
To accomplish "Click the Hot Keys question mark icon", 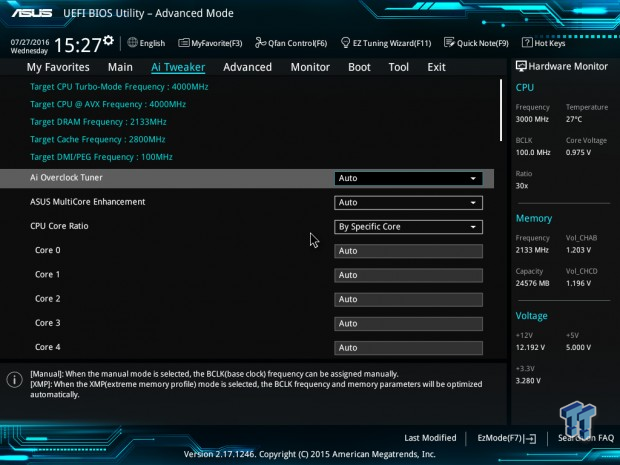I will (x=527, y=42).
